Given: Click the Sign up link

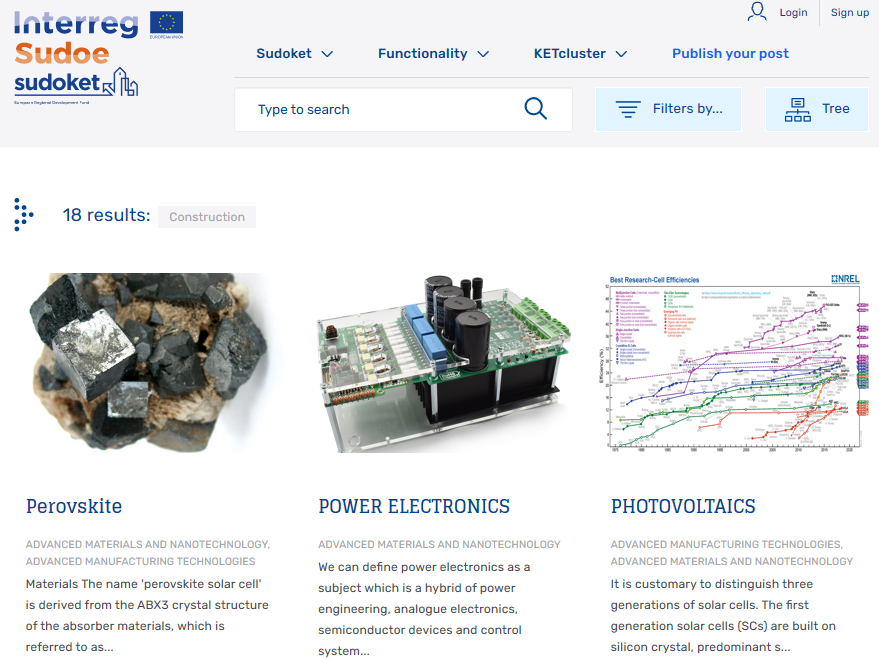Looking at the screenshot, I should [x=850, y=13].
